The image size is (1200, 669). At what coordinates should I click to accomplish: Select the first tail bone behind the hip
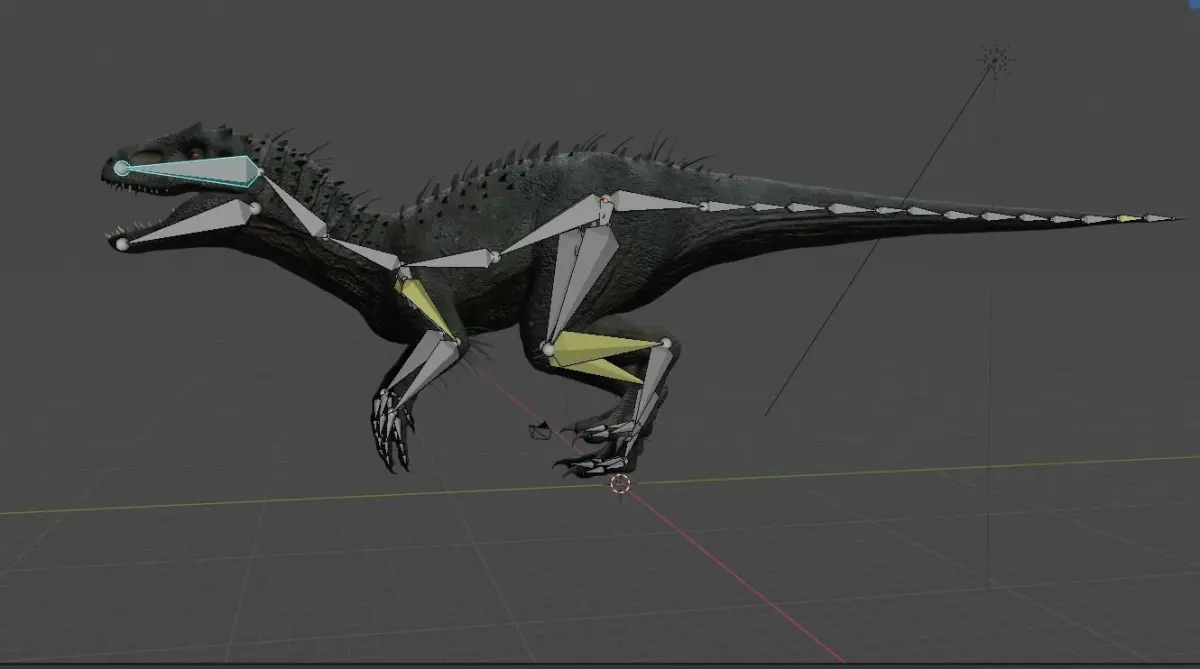[x=653, y=201]
